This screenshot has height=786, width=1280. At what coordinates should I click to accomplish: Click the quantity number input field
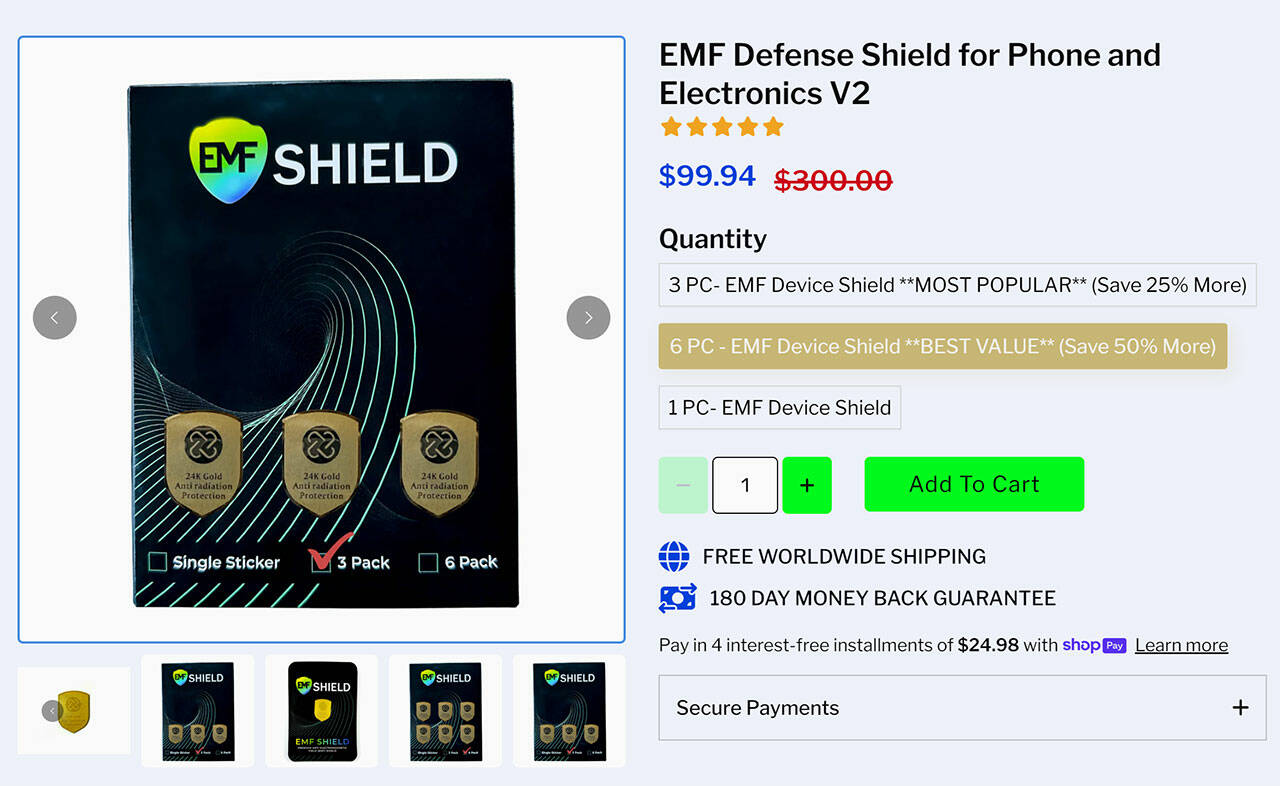[745, 485]
